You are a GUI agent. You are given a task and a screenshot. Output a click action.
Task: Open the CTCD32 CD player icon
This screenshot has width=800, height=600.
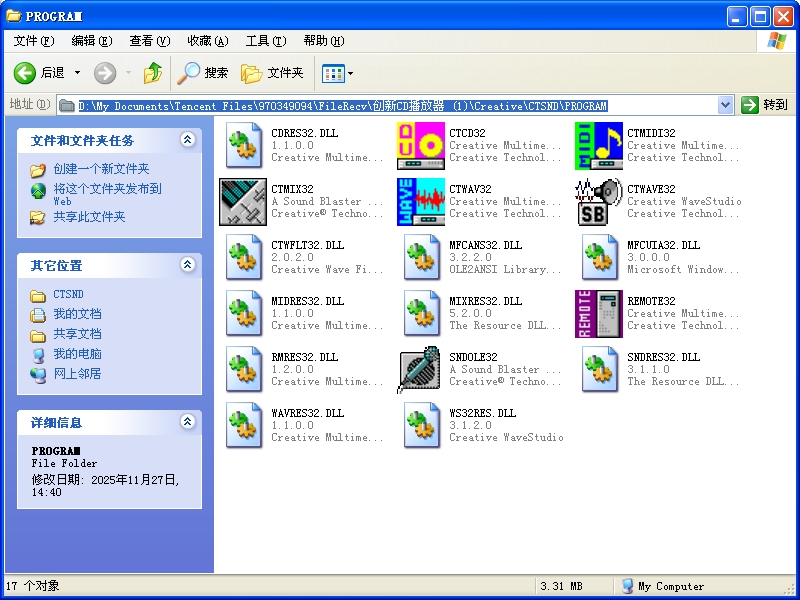point(421,146)
